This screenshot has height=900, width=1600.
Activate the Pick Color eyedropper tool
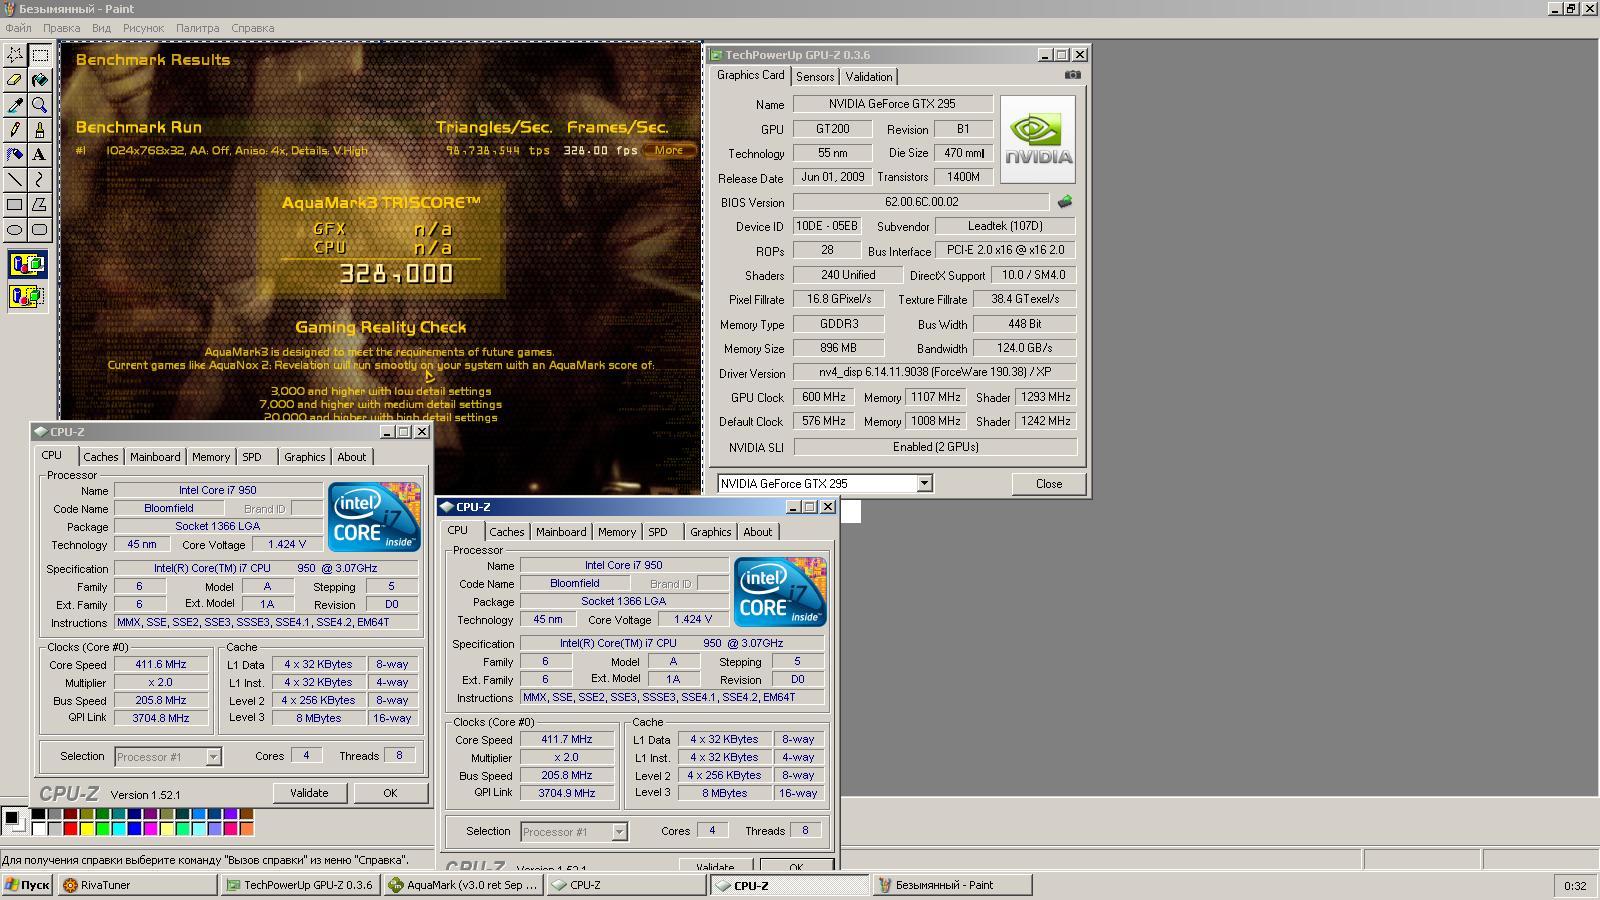pyautogui.click(x=15, y=105)
